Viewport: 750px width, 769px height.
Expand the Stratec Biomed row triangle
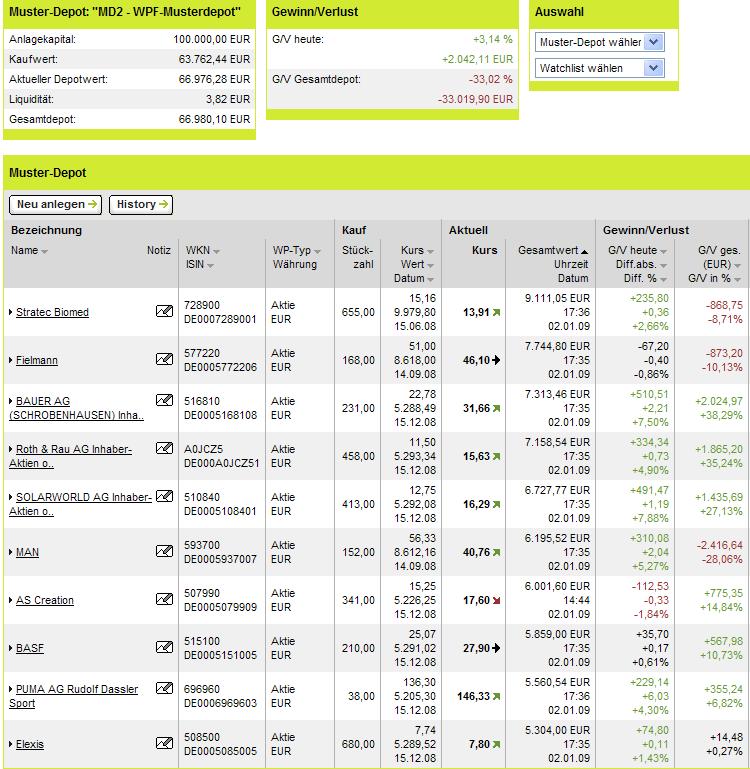pyautogui.click(x=11, y=312)
